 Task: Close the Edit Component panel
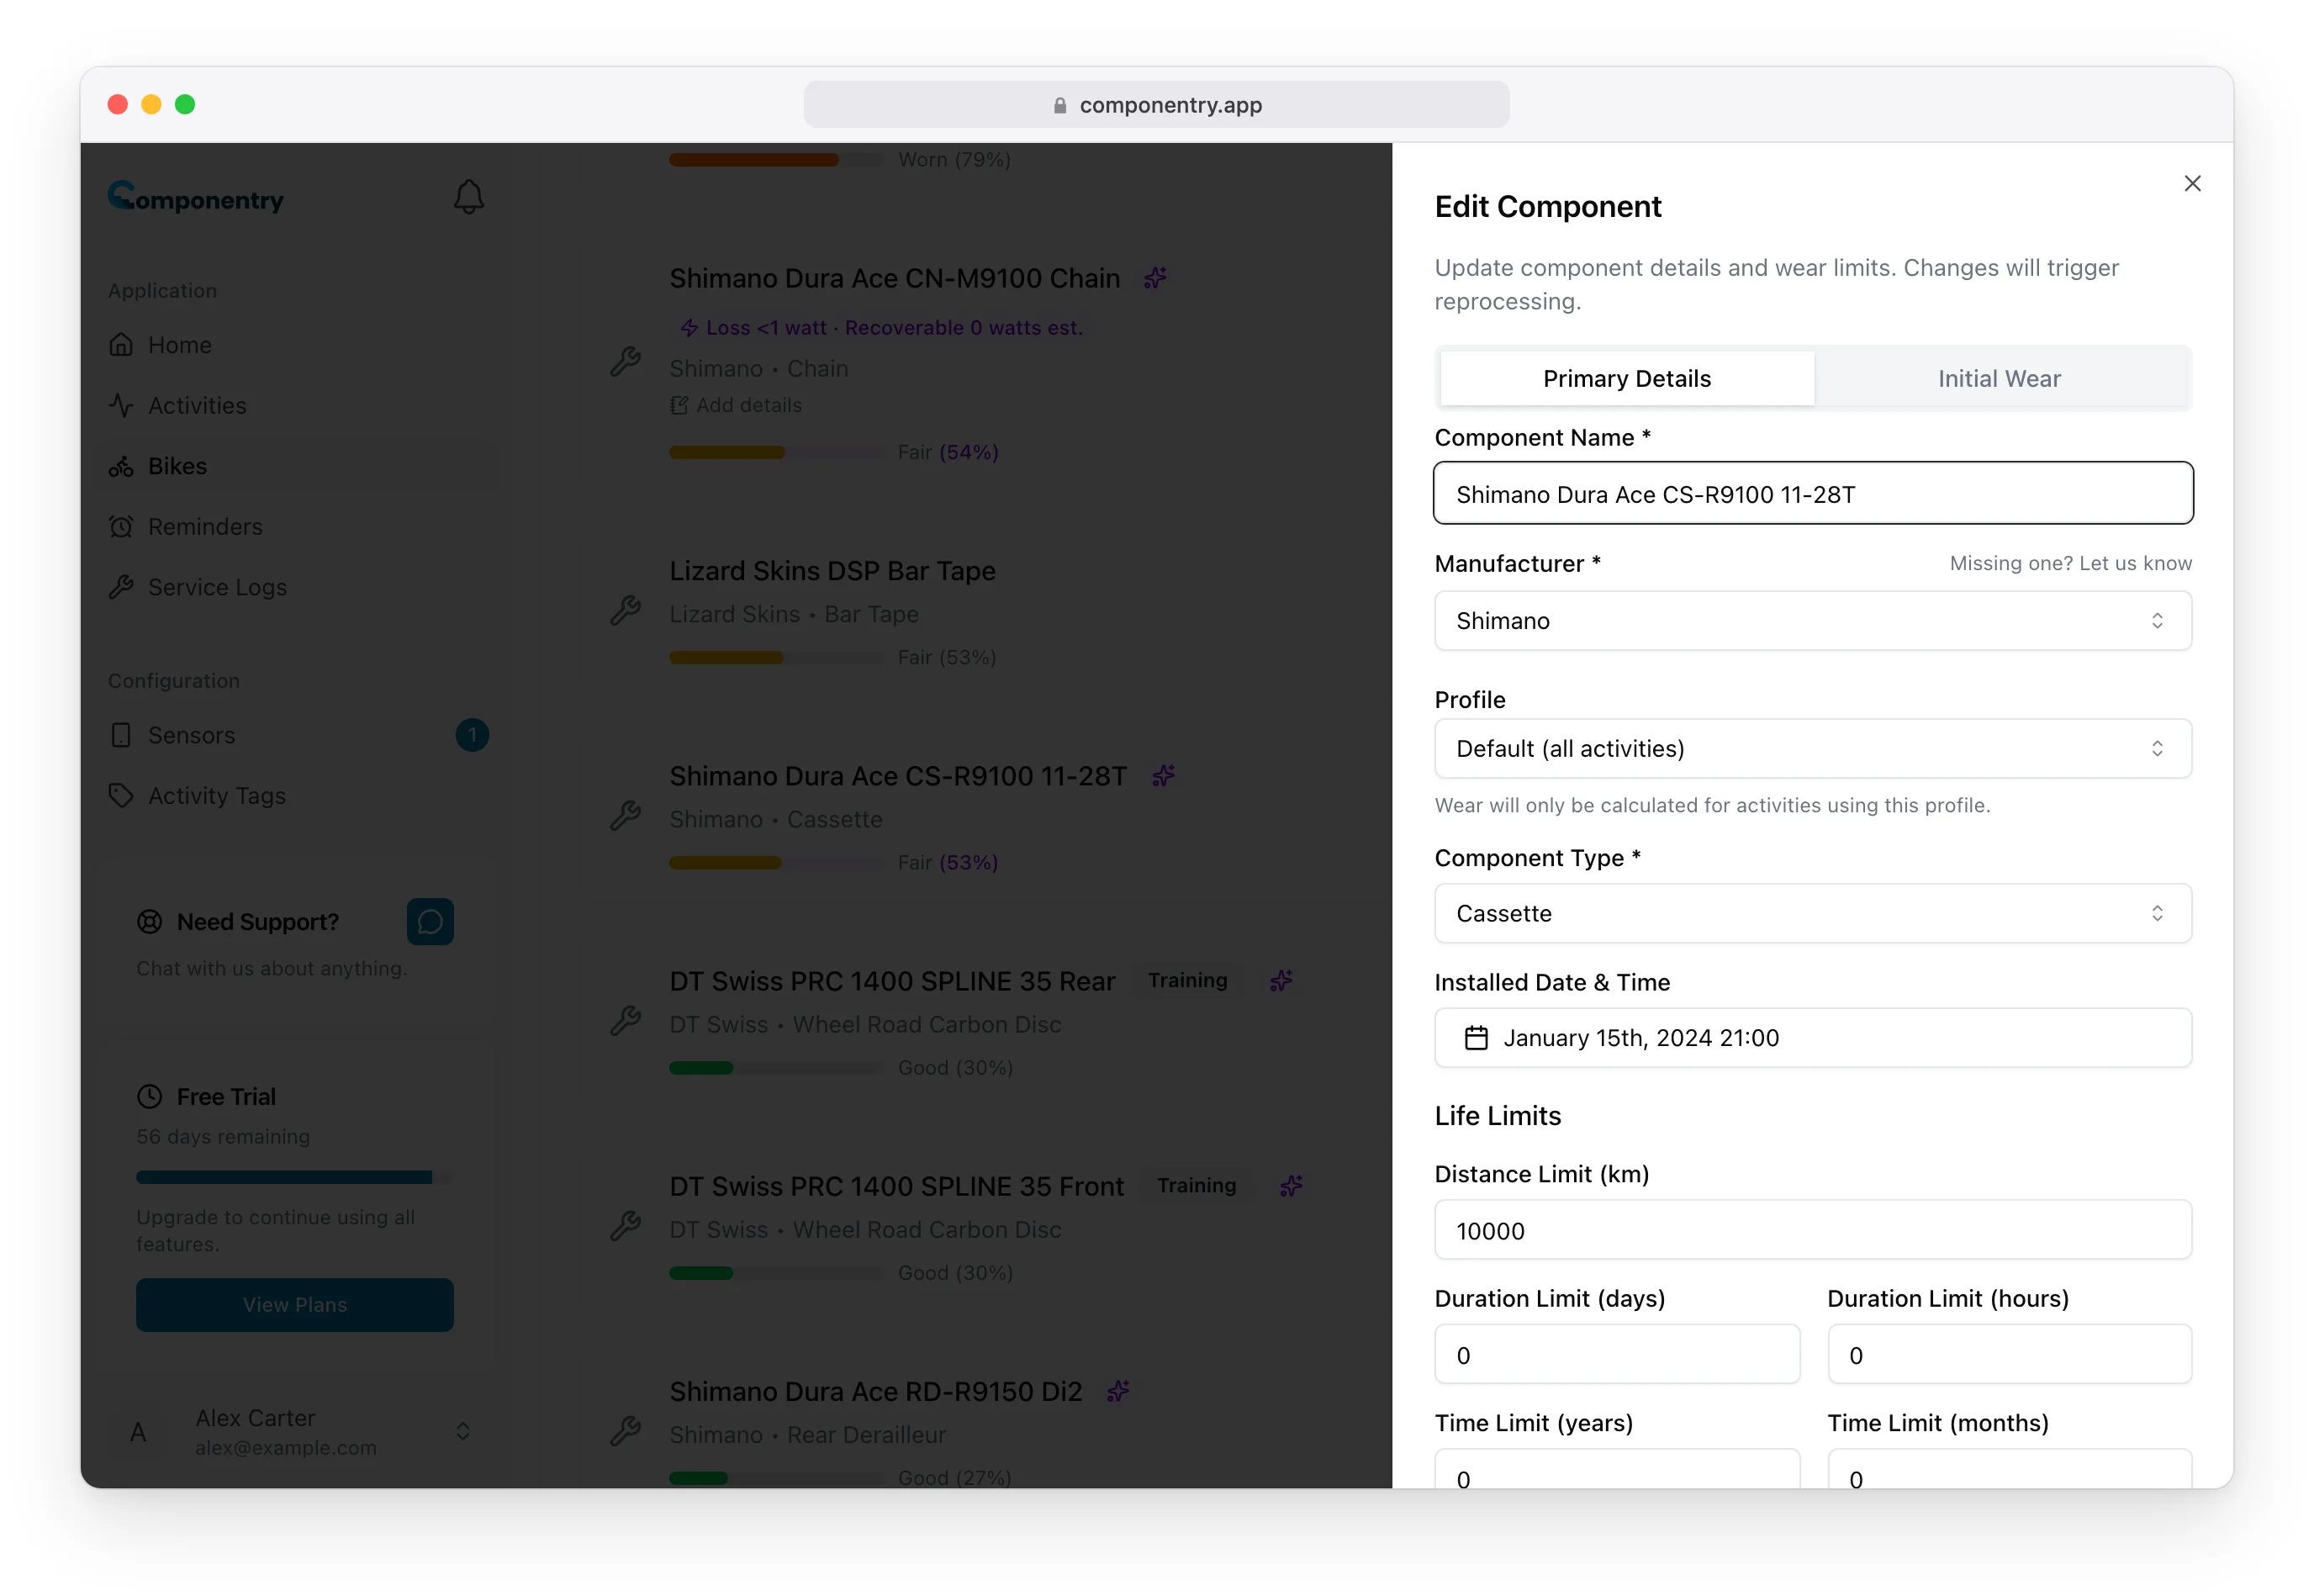[2192, 183]
